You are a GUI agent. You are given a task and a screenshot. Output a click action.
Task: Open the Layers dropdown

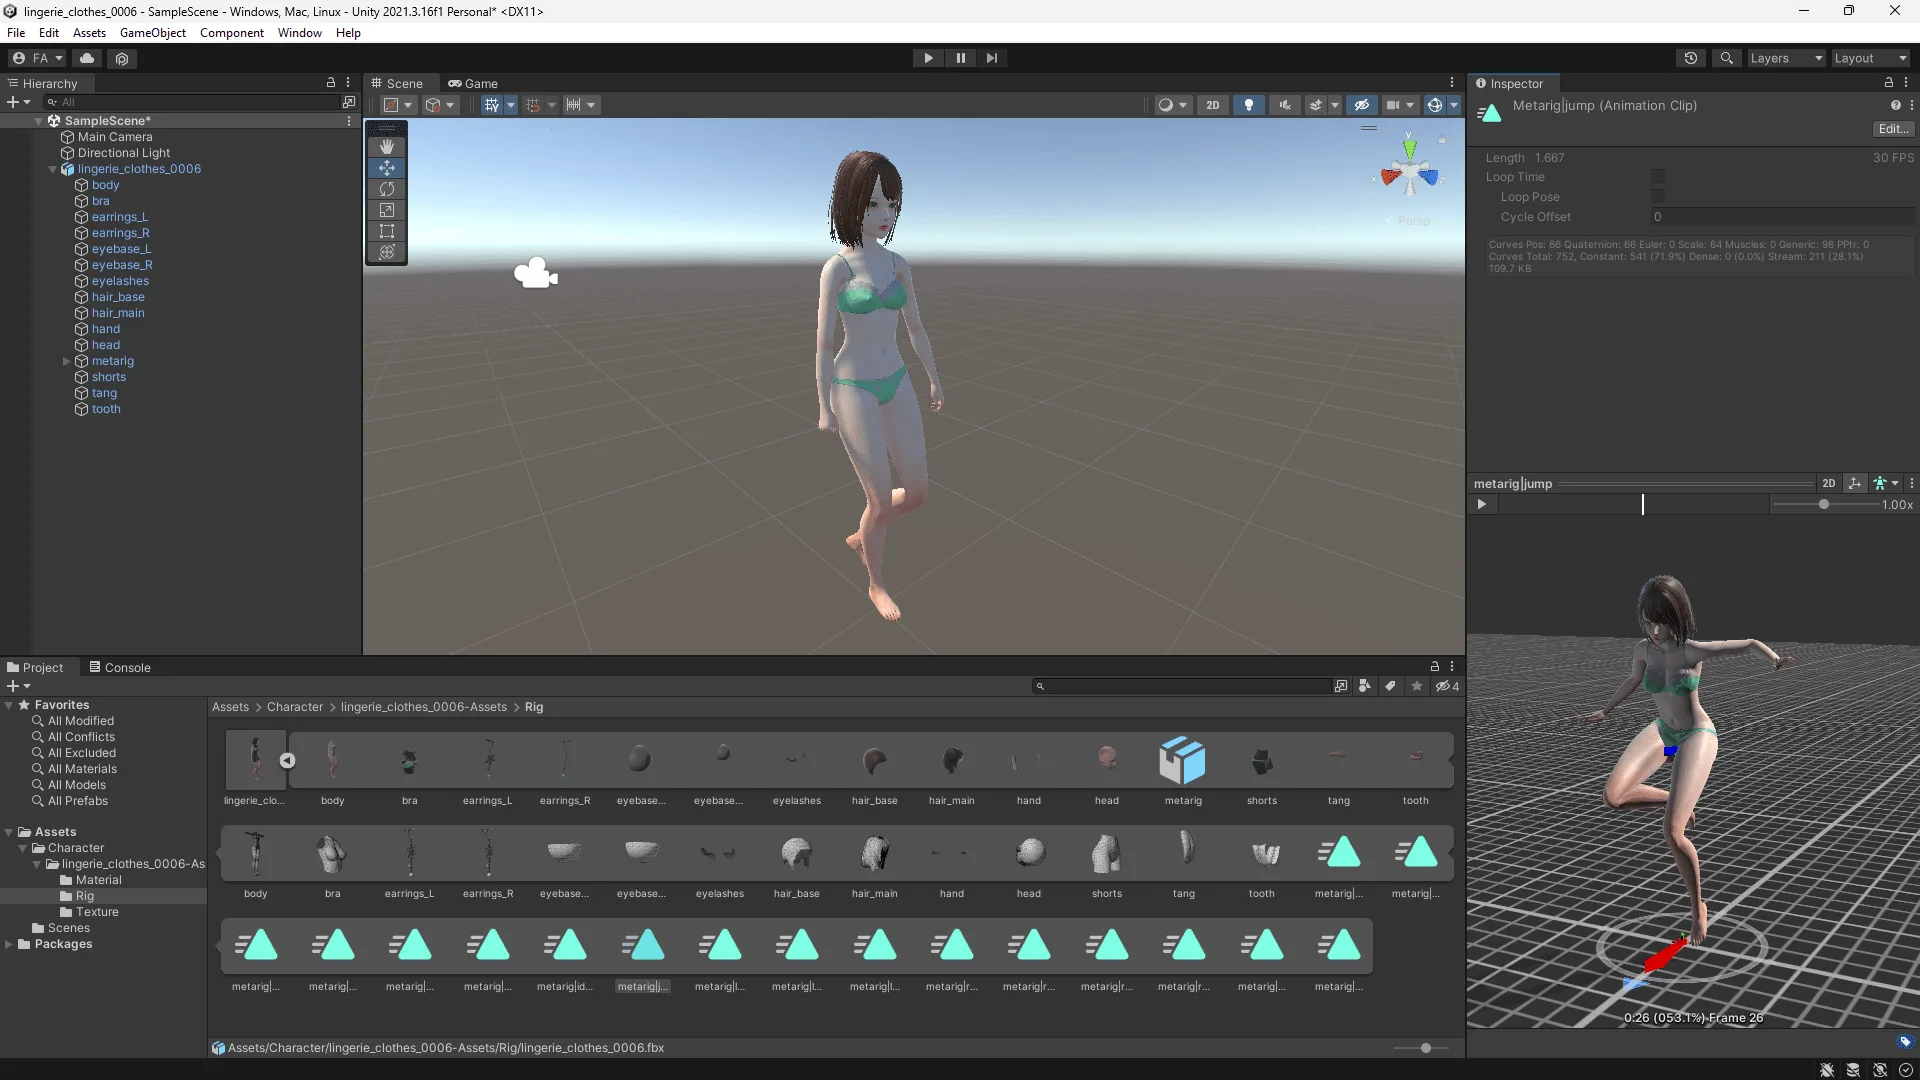coord(1785,58)
